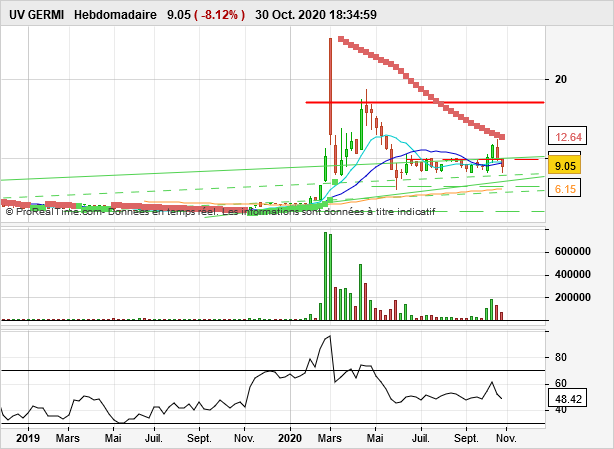Click the Mai label after 2019

113,438
